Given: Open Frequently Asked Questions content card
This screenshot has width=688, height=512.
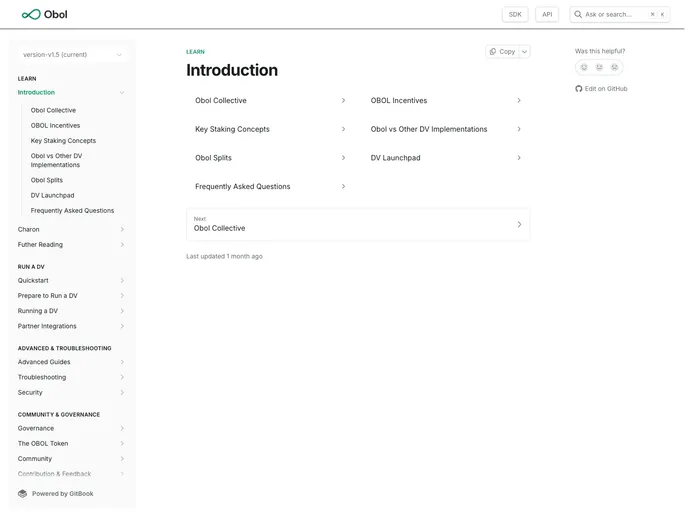Looking at the screenshot, I should pyautogui.click(x=270, y=186).
